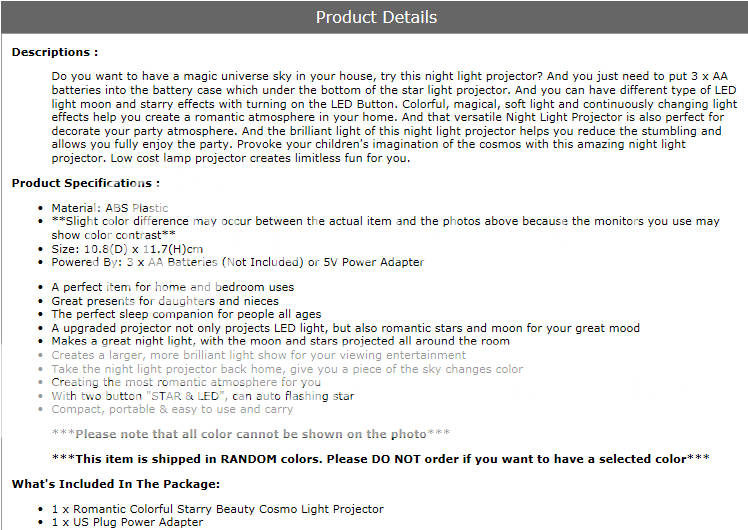Image resolution: width=748 pixels, height=530 pixels.
Task: Click the RANDOM colors shipping warning
Action: pyautogui.click(x=381, y=459)
